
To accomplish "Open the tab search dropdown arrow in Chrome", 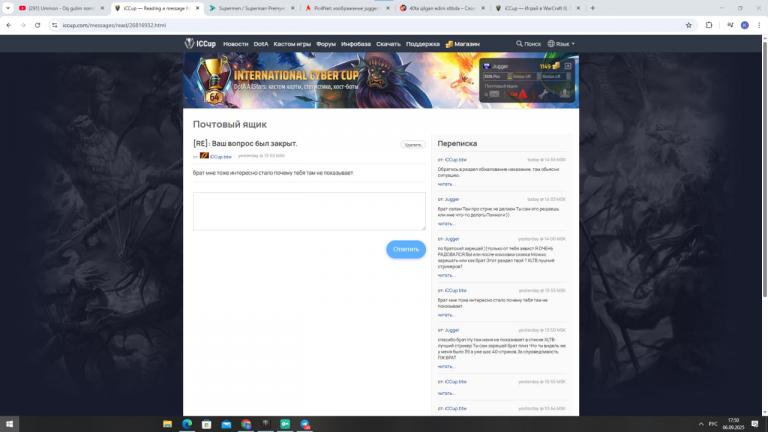I will pos(8,8).
